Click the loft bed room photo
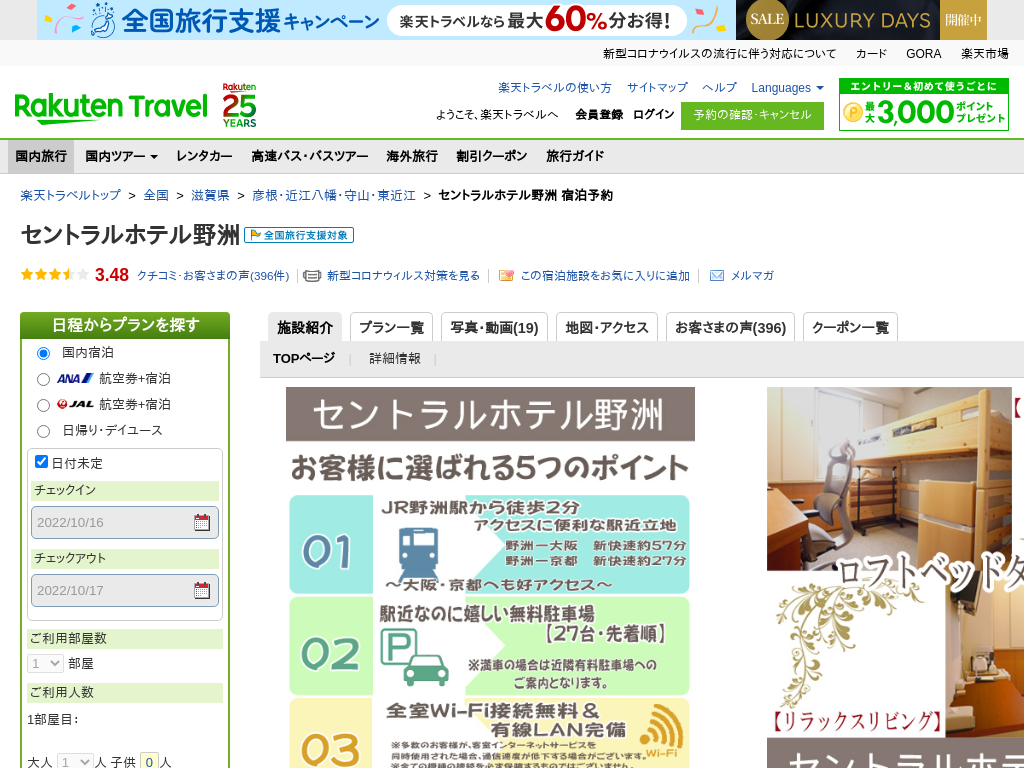 pos(889,479)
